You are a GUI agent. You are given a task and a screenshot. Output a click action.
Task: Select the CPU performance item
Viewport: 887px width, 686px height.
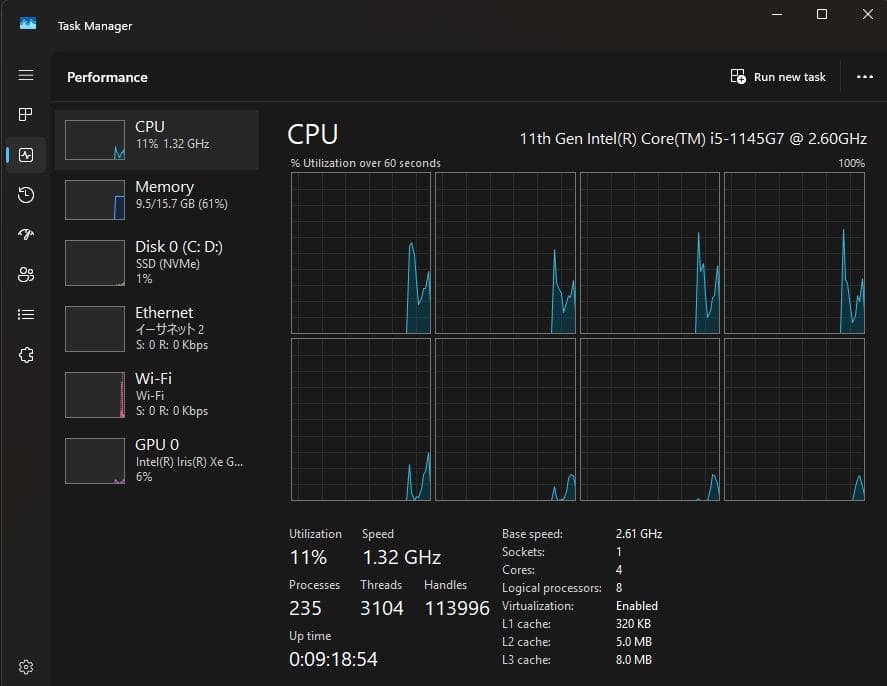157,139
